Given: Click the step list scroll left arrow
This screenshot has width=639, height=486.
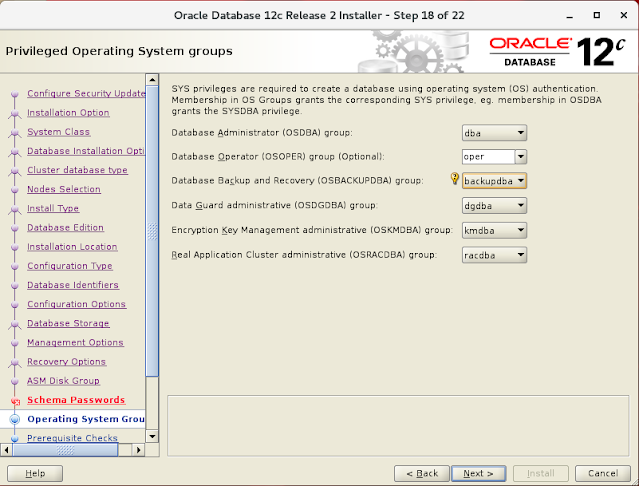Looking at the screenshot, I should pos(6,450).
